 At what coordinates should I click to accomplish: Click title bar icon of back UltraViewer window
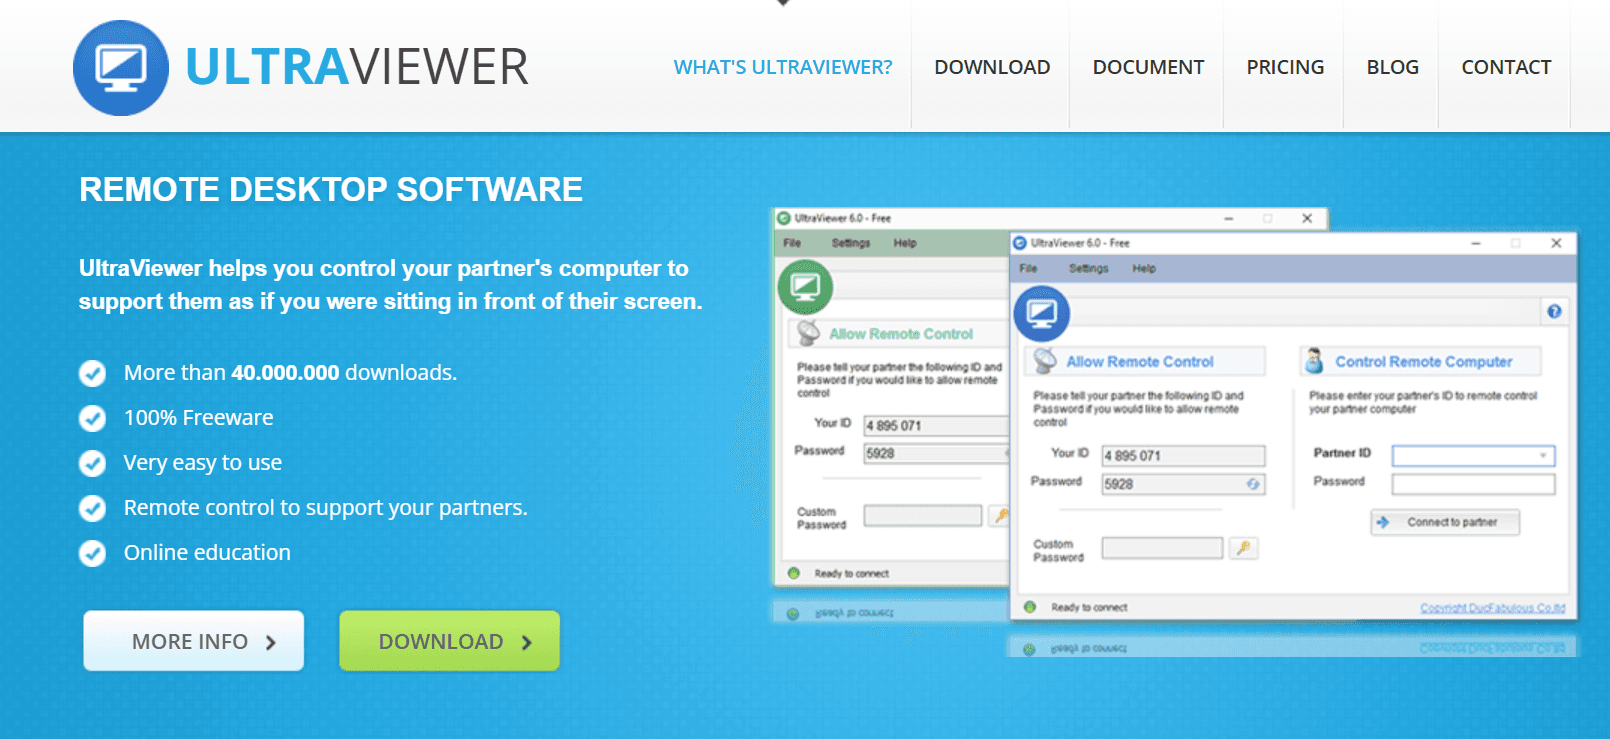[784, 218]
